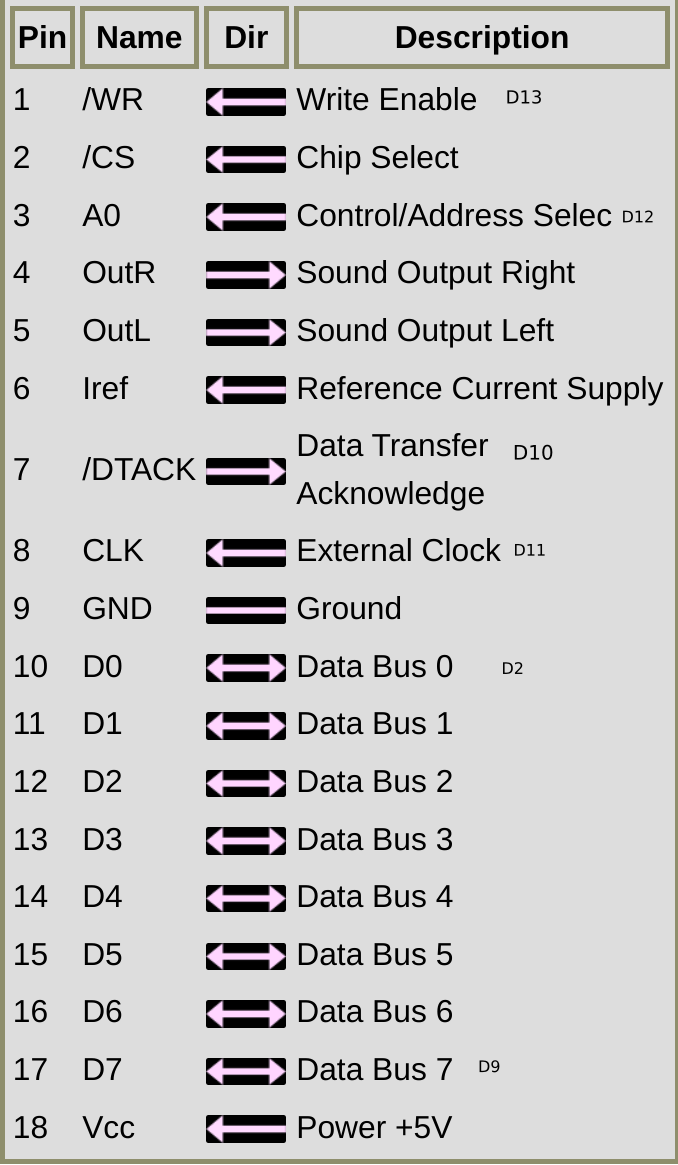Click the Description column header
This screenshot has width=678, height=1165.
pos(482,37)
